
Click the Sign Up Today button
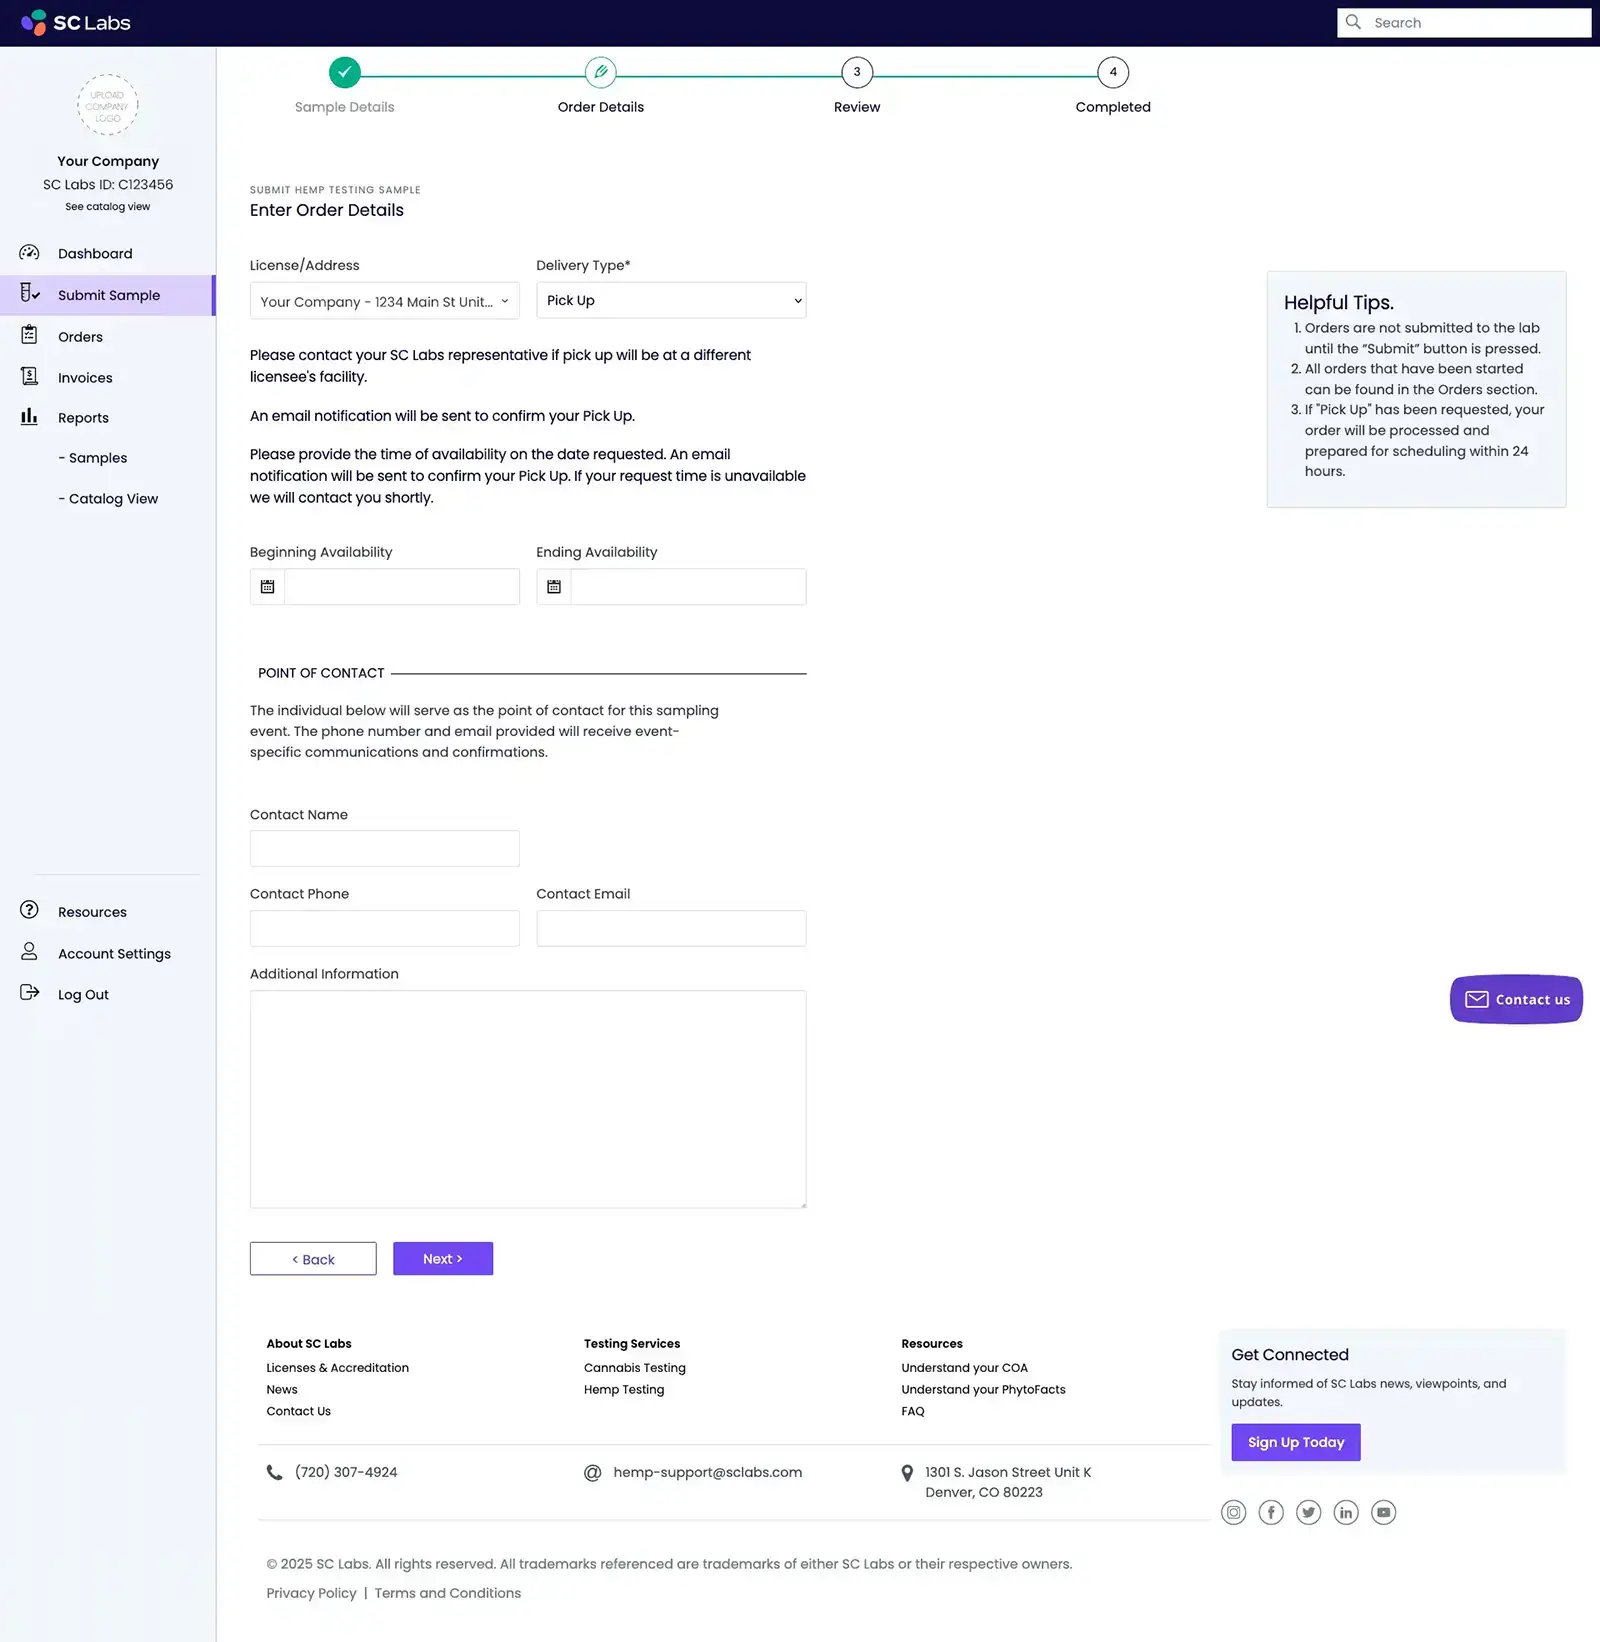tap(1294, 1441)
